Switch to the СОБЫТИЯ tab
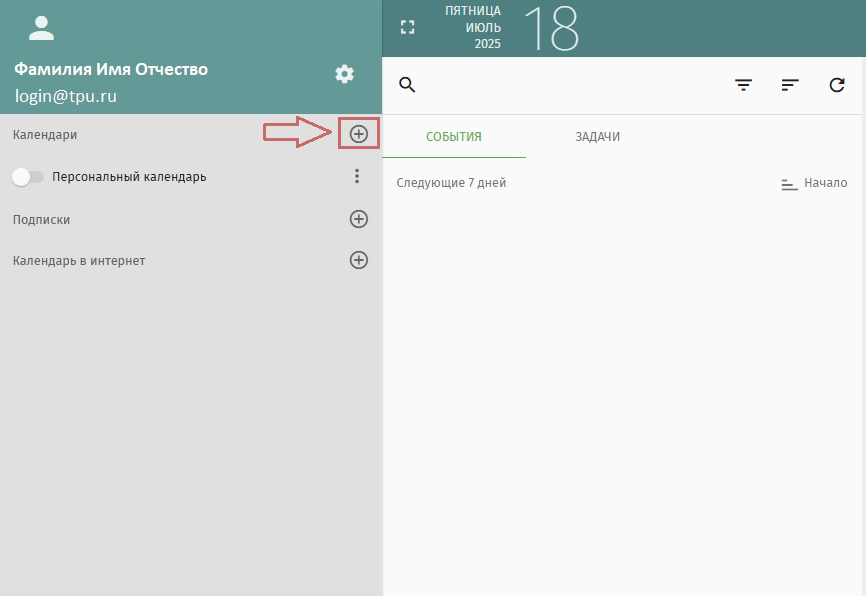Screen dimensions: 866x596 click(454, 136)
